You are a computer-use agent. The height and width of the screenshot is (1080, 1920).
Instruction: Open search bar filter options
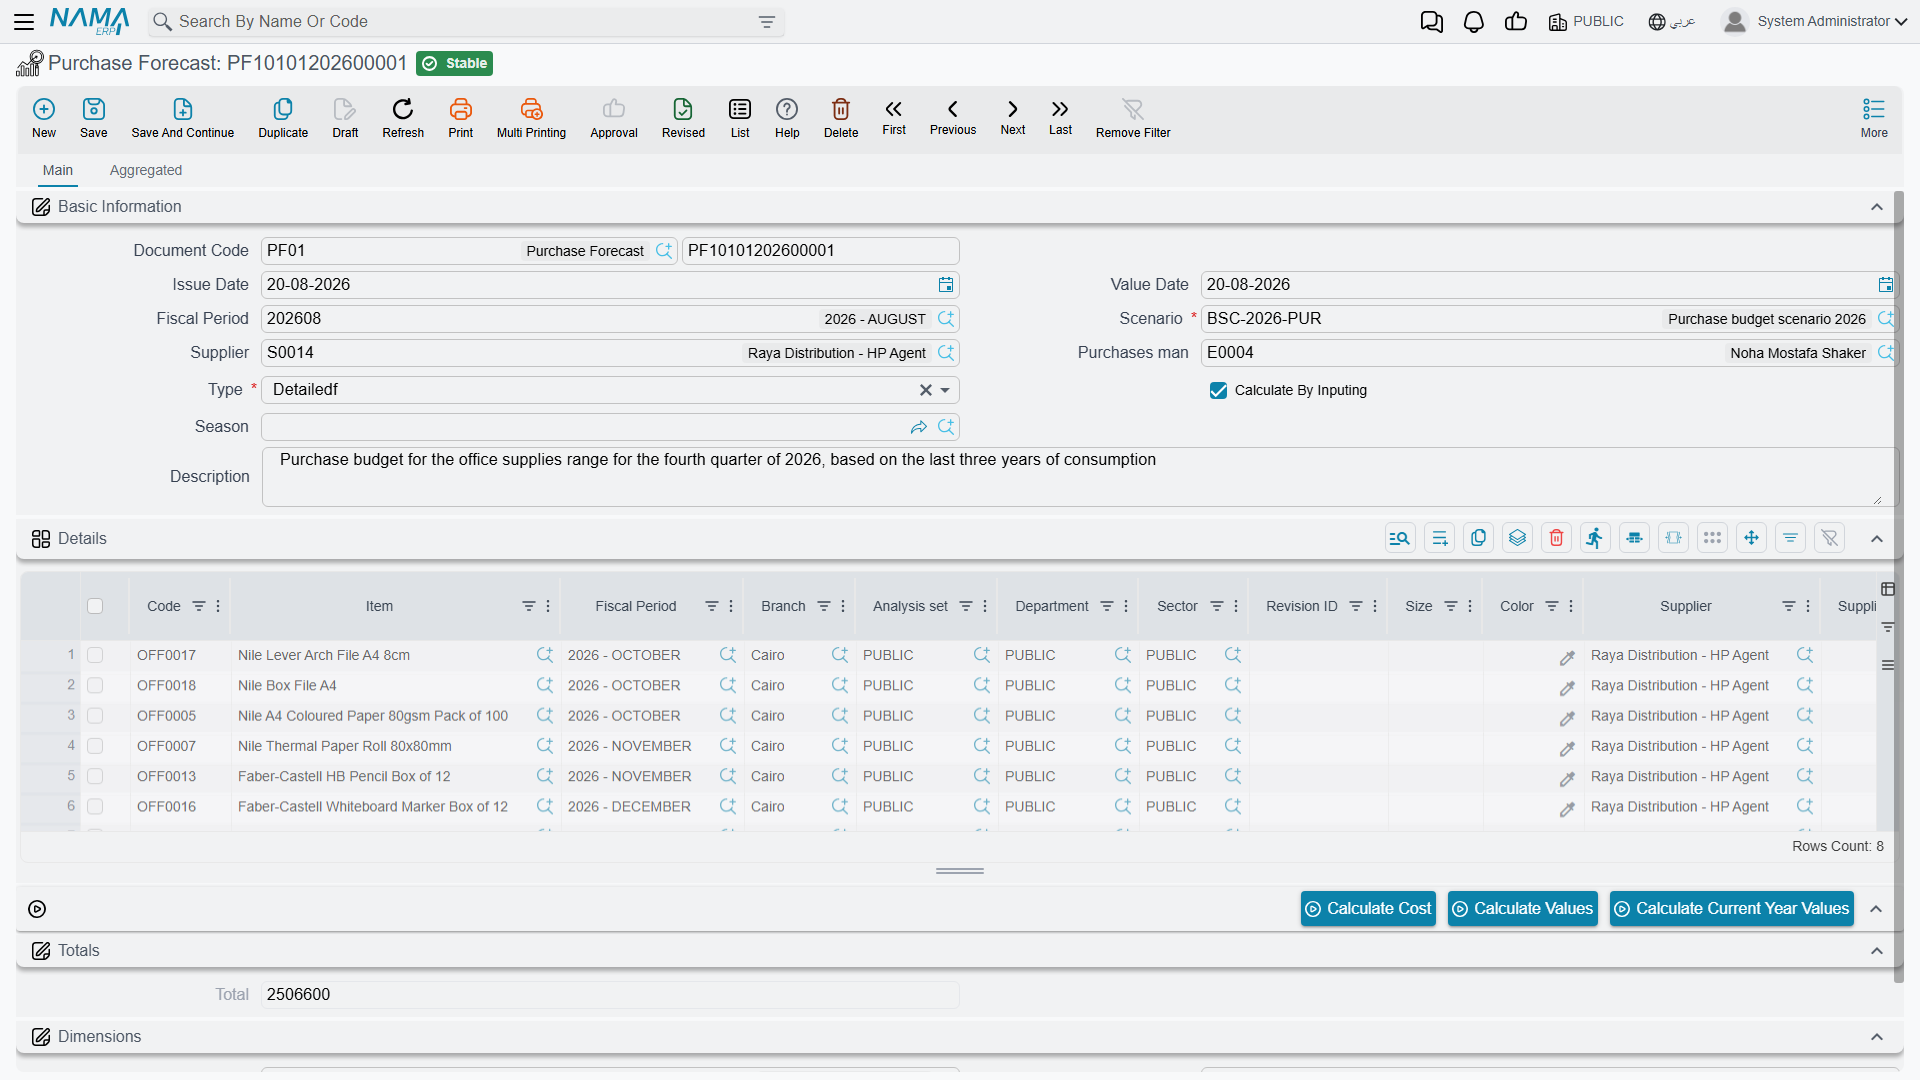(x=767, y=22)
